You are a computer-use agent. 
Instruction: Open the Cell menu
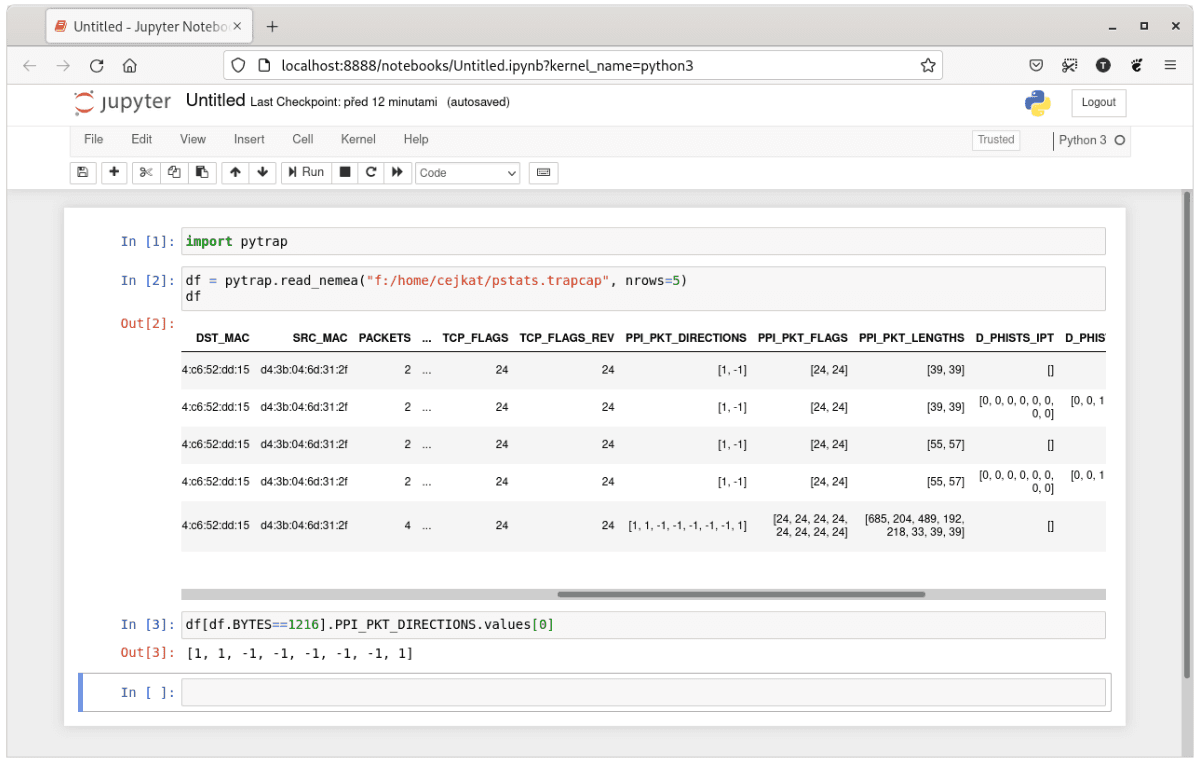coord(302,140)
